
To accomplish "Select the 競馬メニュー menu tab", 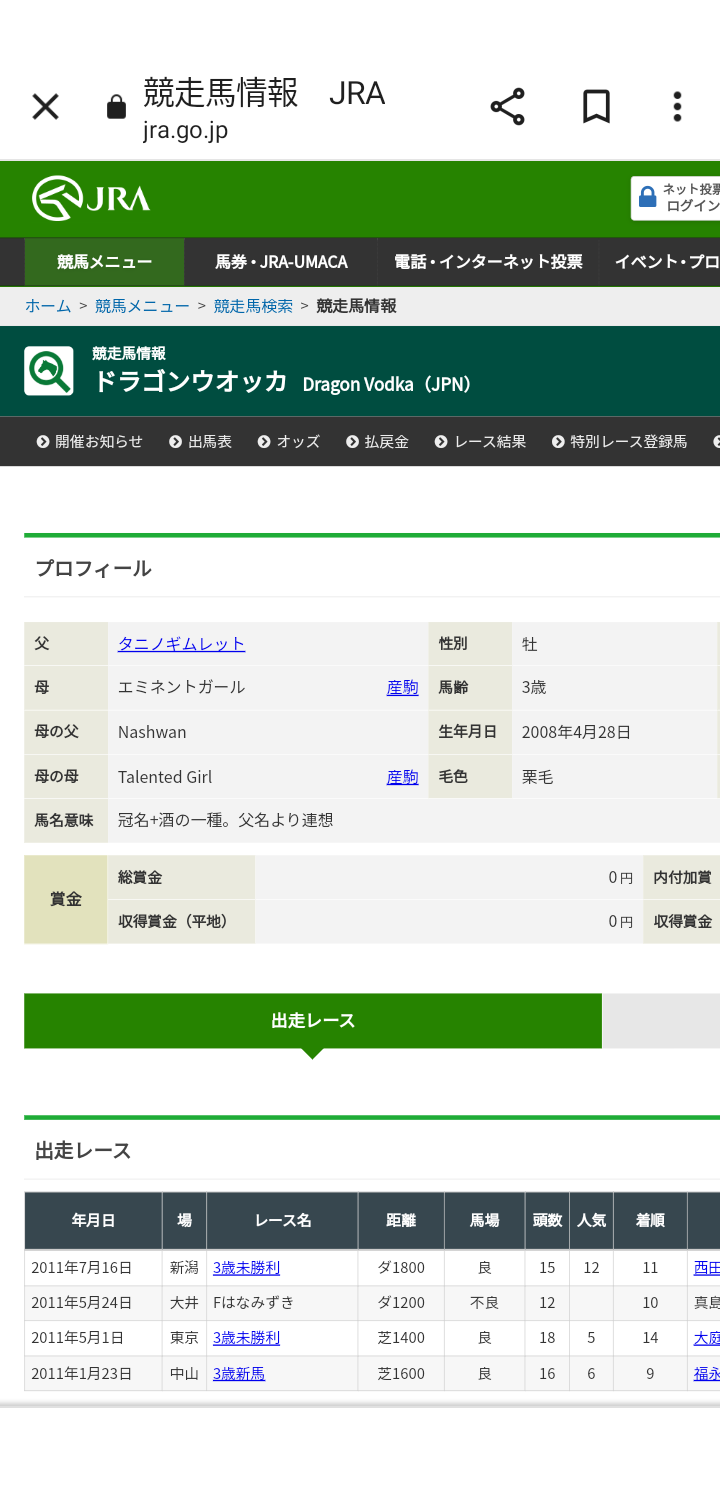I will [x=104, y=262].
